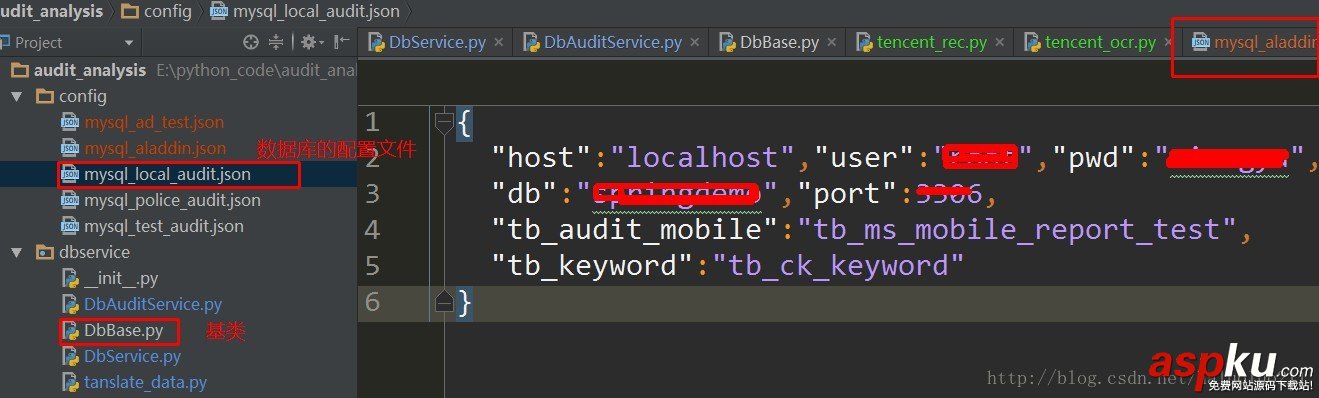1319x398 pixels.
Task: Open mysql_ad_test.json in the tree
Action: (x=154, y=123)
